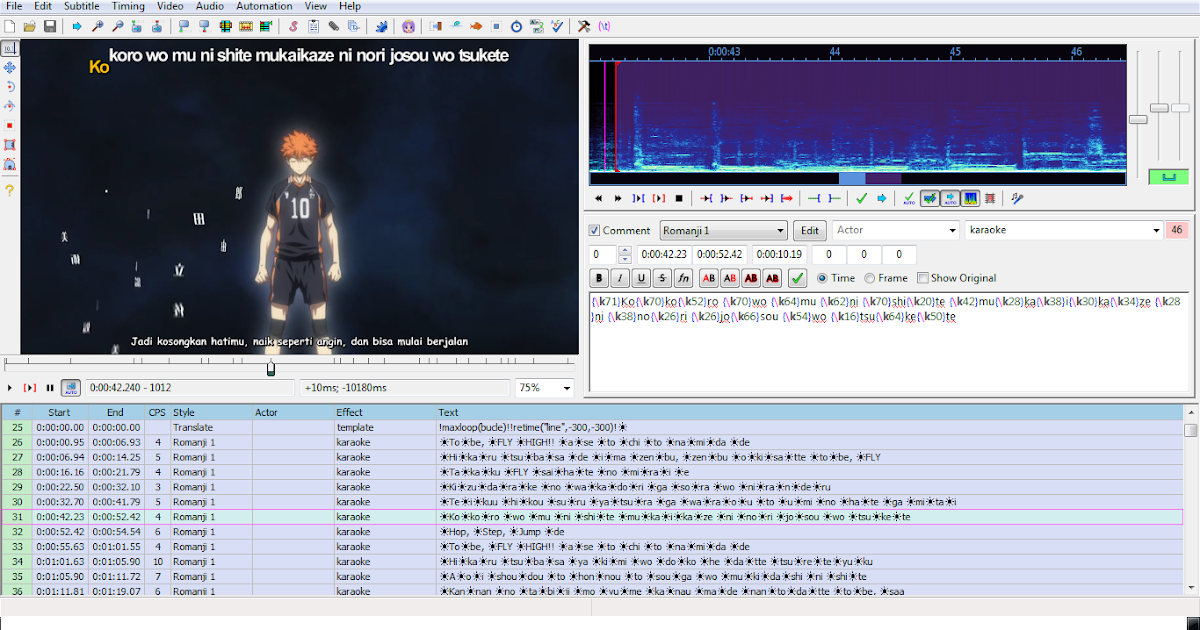
Task: Commit the line with the green check button
Action: [x=798, y=278]
